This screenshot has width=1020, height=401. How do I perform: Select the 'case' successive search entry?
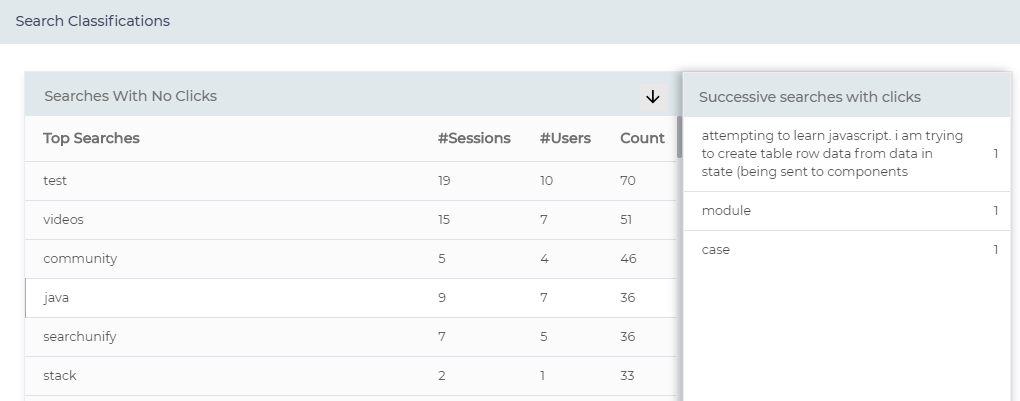tap(716, 250)
